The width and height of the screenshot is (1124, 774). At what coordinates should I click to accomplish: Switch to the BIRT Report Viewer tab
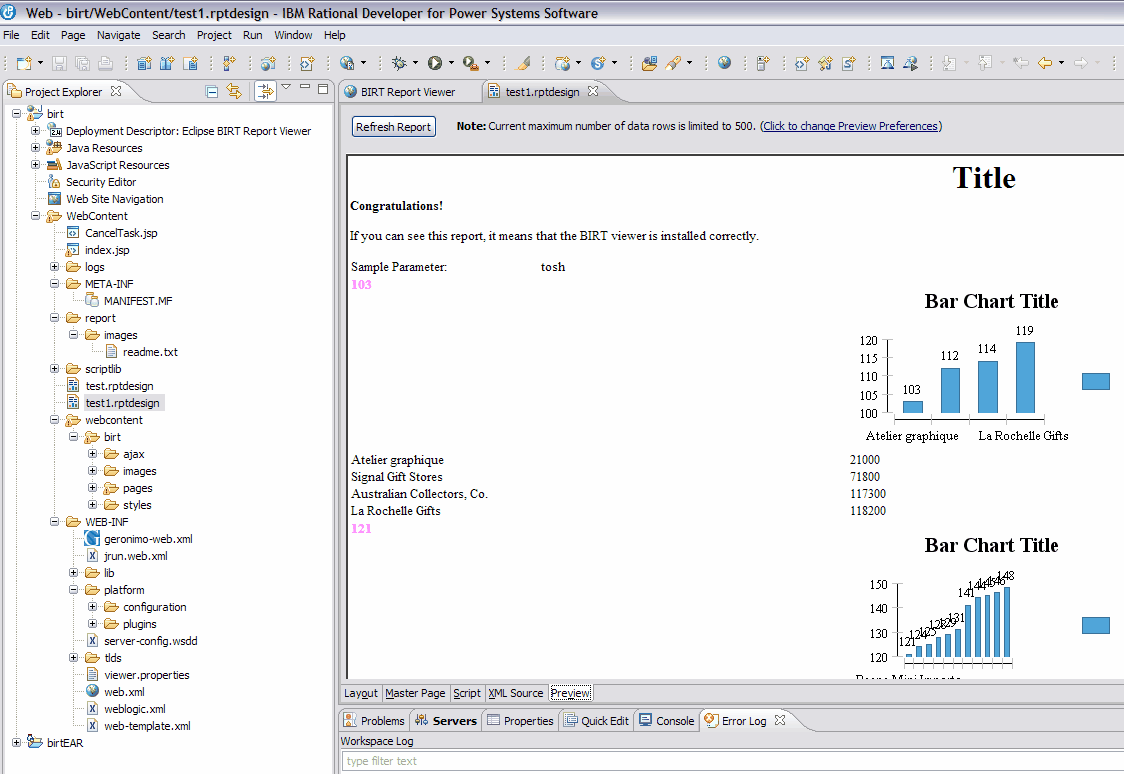click(x=408, y=92)
